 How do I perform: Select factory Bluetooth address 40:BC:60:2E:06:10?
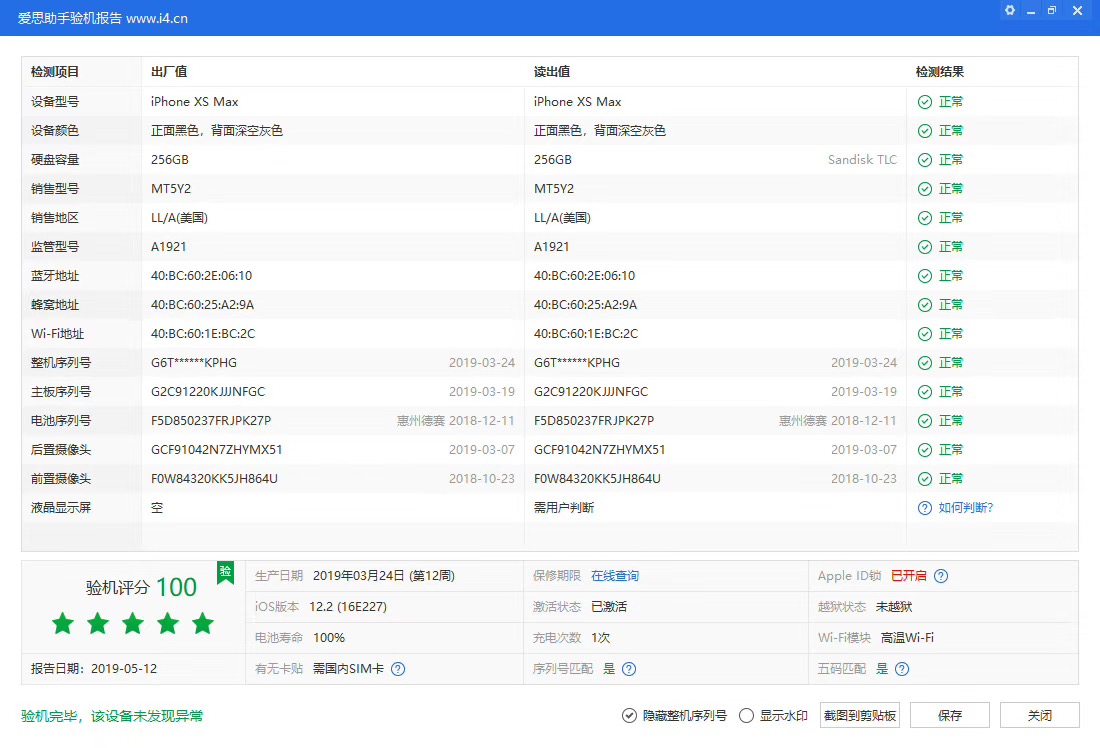[x=201, y=276]
